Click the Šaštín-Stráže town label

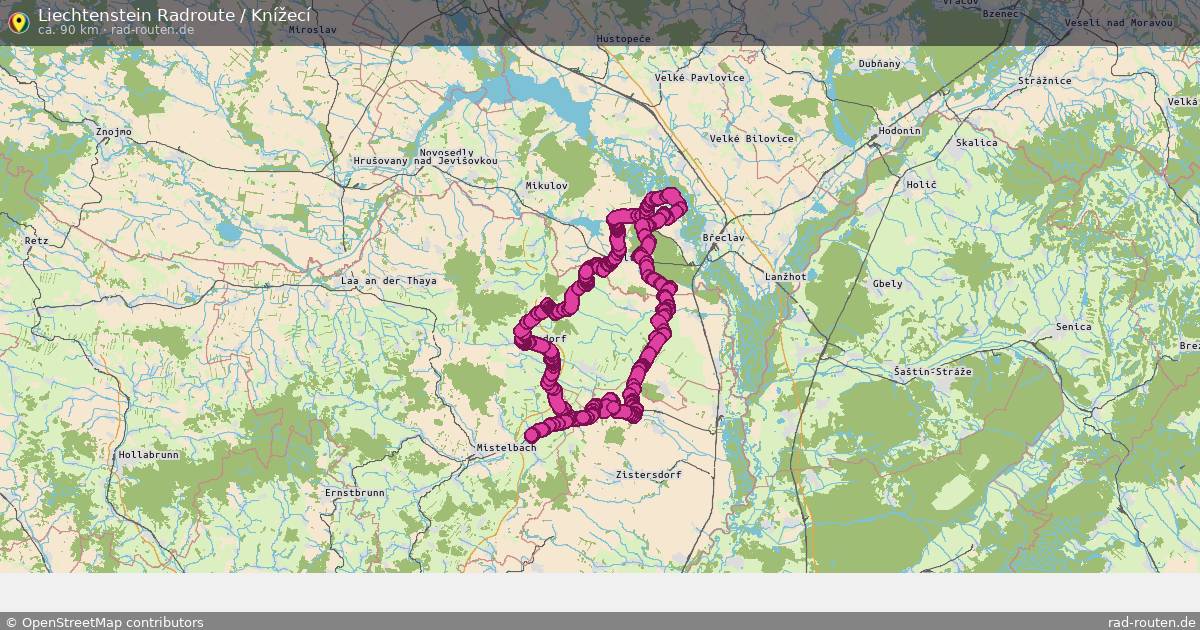[x=933, y=372]
